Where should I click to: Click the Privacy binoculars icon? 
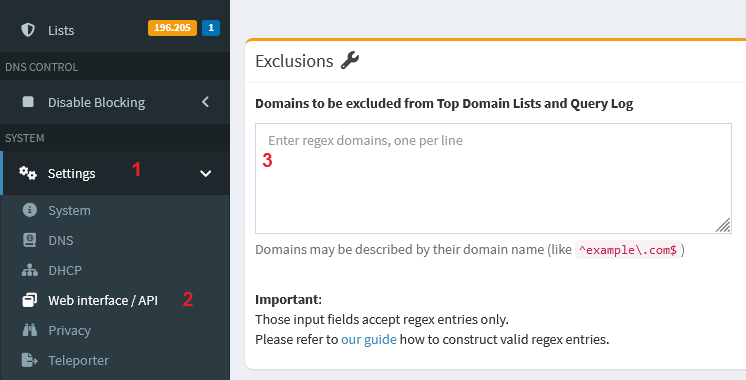(x=29, y=330)
